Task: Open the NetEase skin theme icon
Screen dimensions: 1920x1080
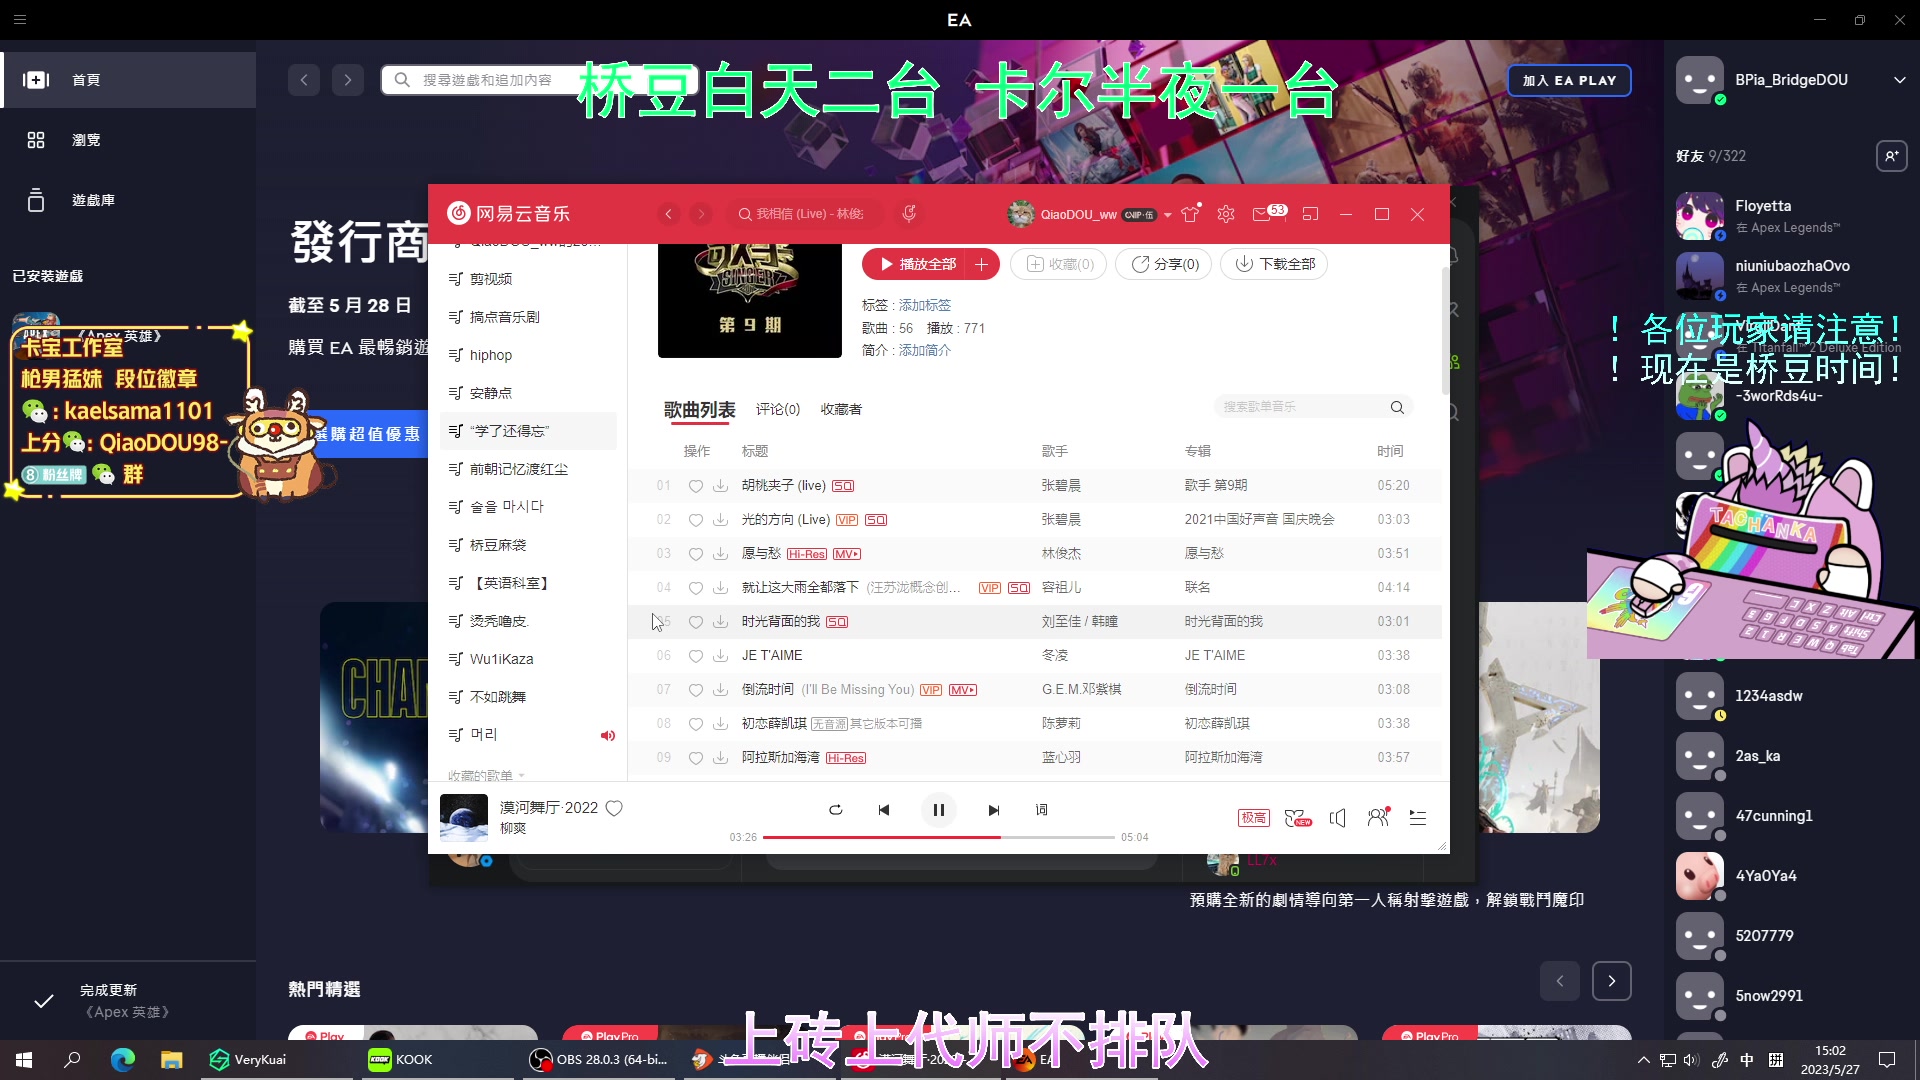Action: [1190, 213]
